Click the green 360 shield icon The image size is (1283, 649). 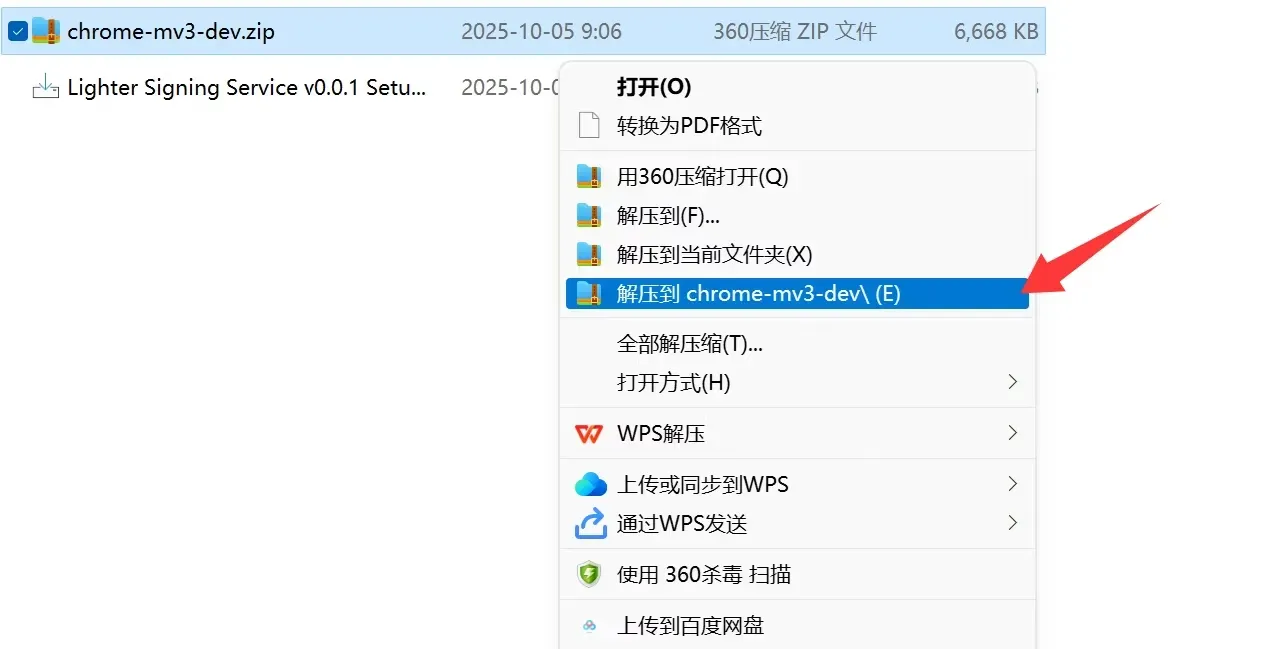click(589, 574)
